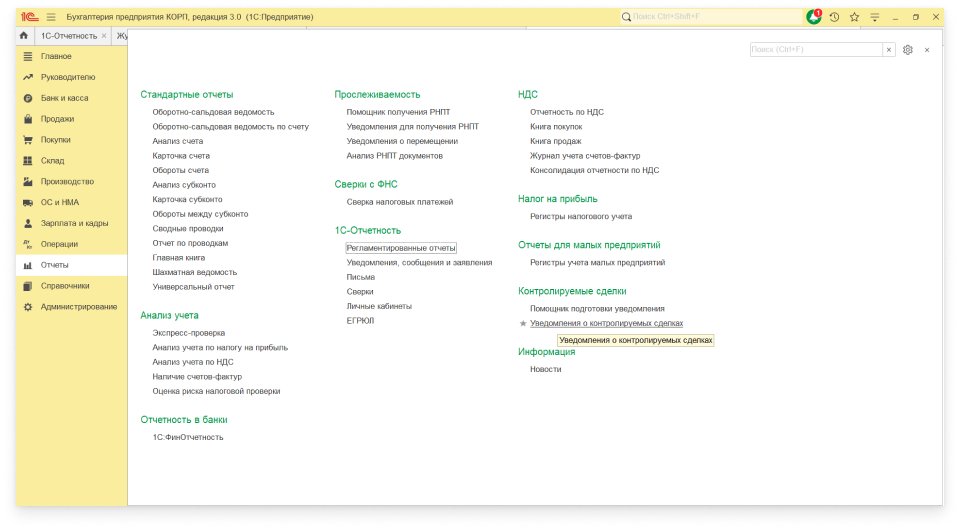The width and height of the screenshot is (960, 530).
Task: Open Сводные проводки report
Action: (188, 228)
